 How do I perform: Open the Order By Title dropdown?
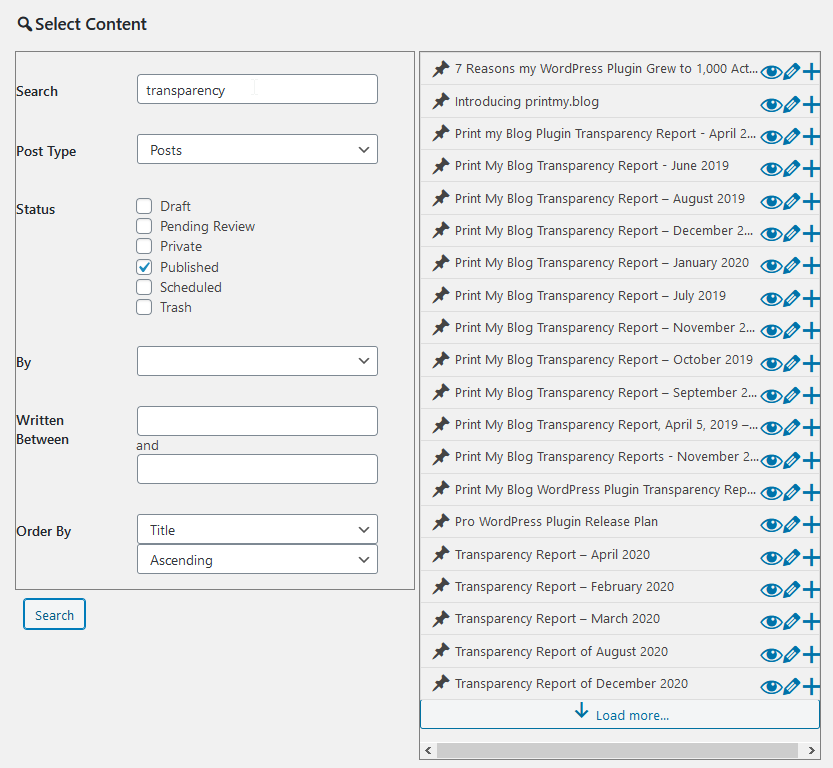point(257,529)
